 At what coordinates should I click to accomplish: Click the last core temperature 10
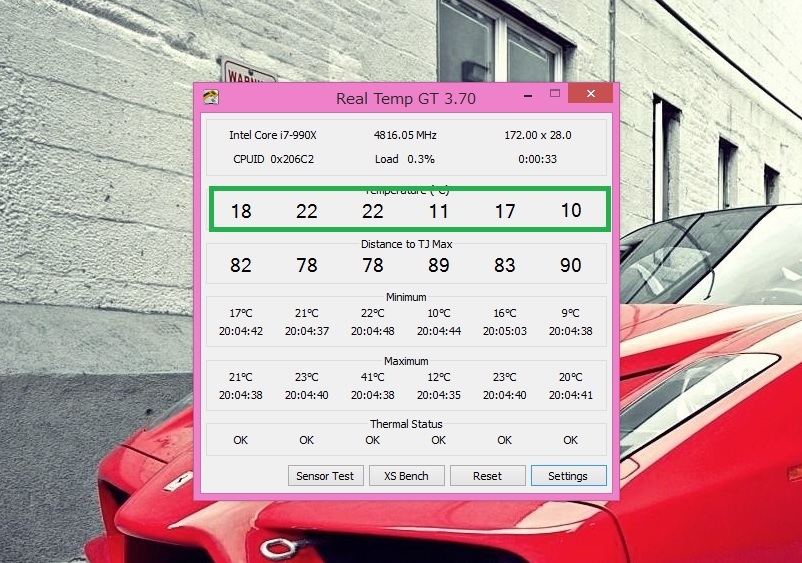coord(571,210)
